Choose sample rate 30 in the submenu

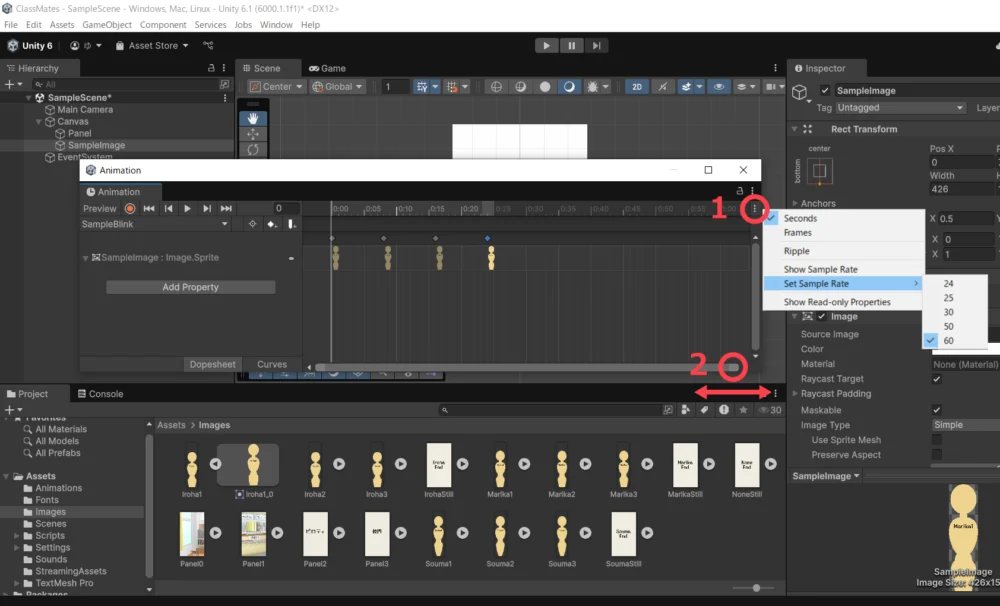tap(948, 312)
